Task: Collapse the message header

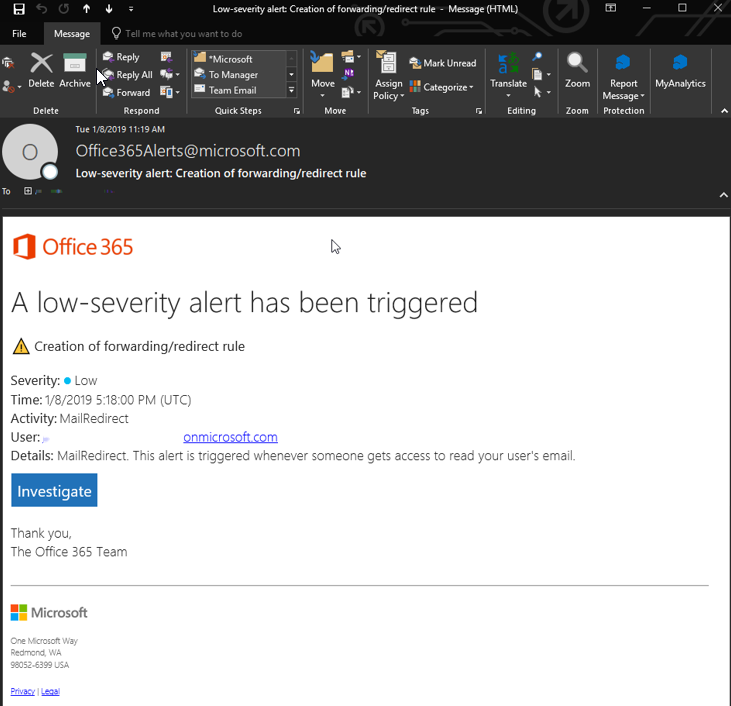Action: (x=724, y=195)
